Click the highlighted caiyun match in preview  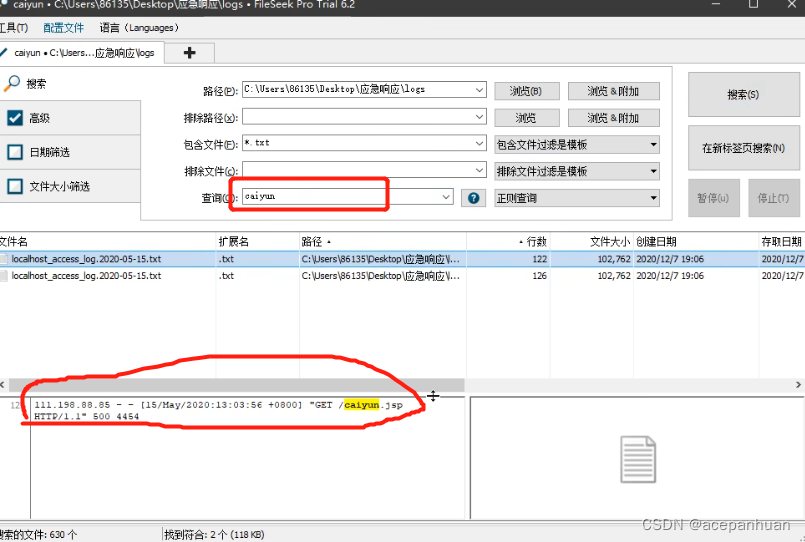(361, 405)
